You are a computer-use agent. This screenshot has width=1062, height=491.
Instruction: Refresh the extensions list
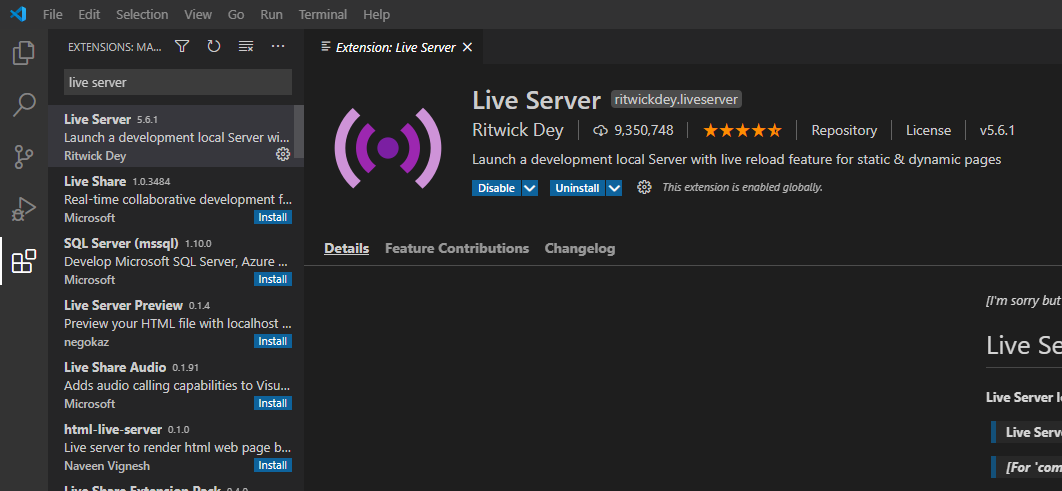(214, 46)
